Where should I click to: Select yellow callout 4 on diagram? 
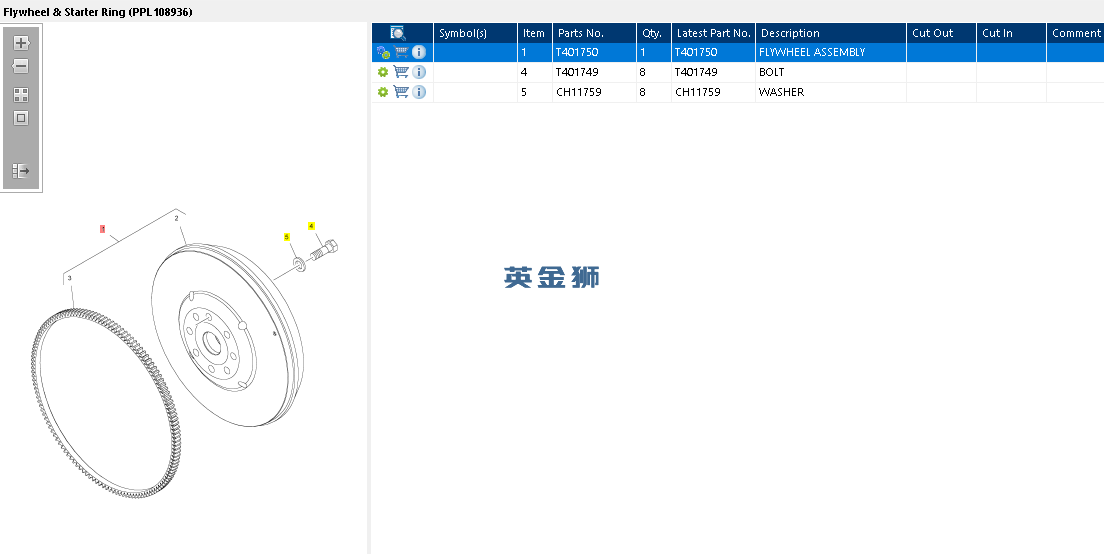311,226
